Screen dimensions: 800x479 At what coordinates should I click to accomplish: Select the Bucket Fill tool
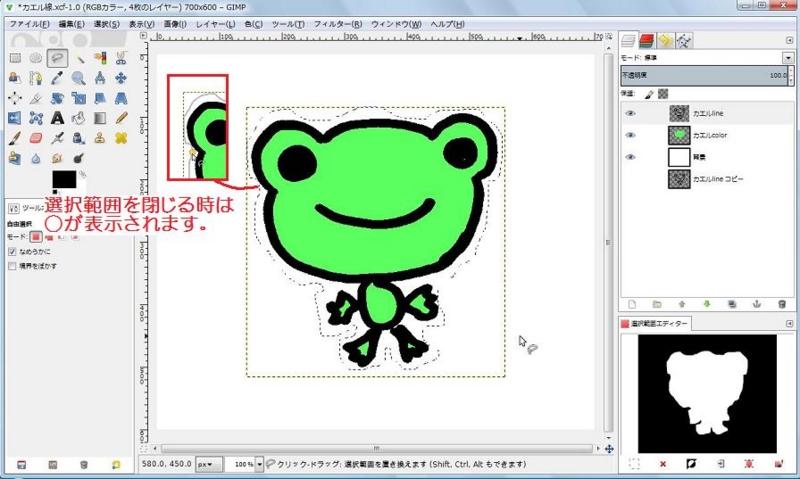(x=79, y=118)
